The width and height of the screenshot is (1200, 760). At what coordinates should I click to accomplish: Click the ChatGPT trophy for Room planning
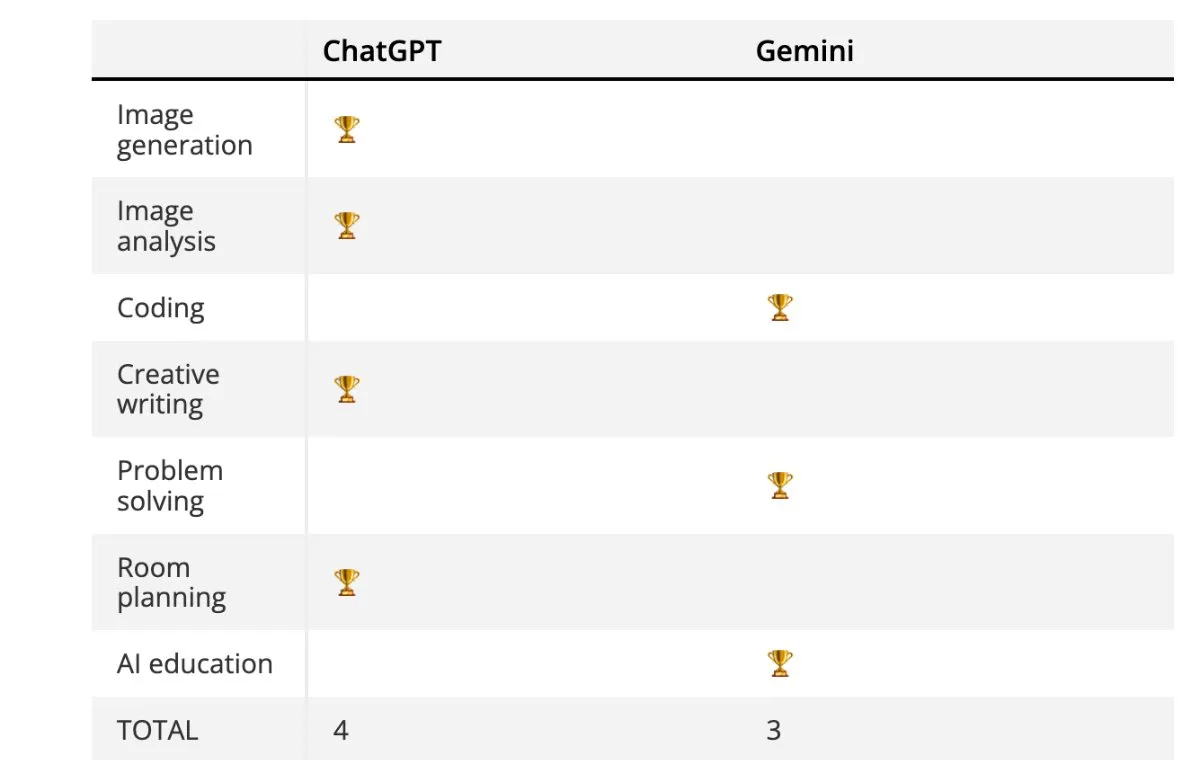(x=347, y=582)
